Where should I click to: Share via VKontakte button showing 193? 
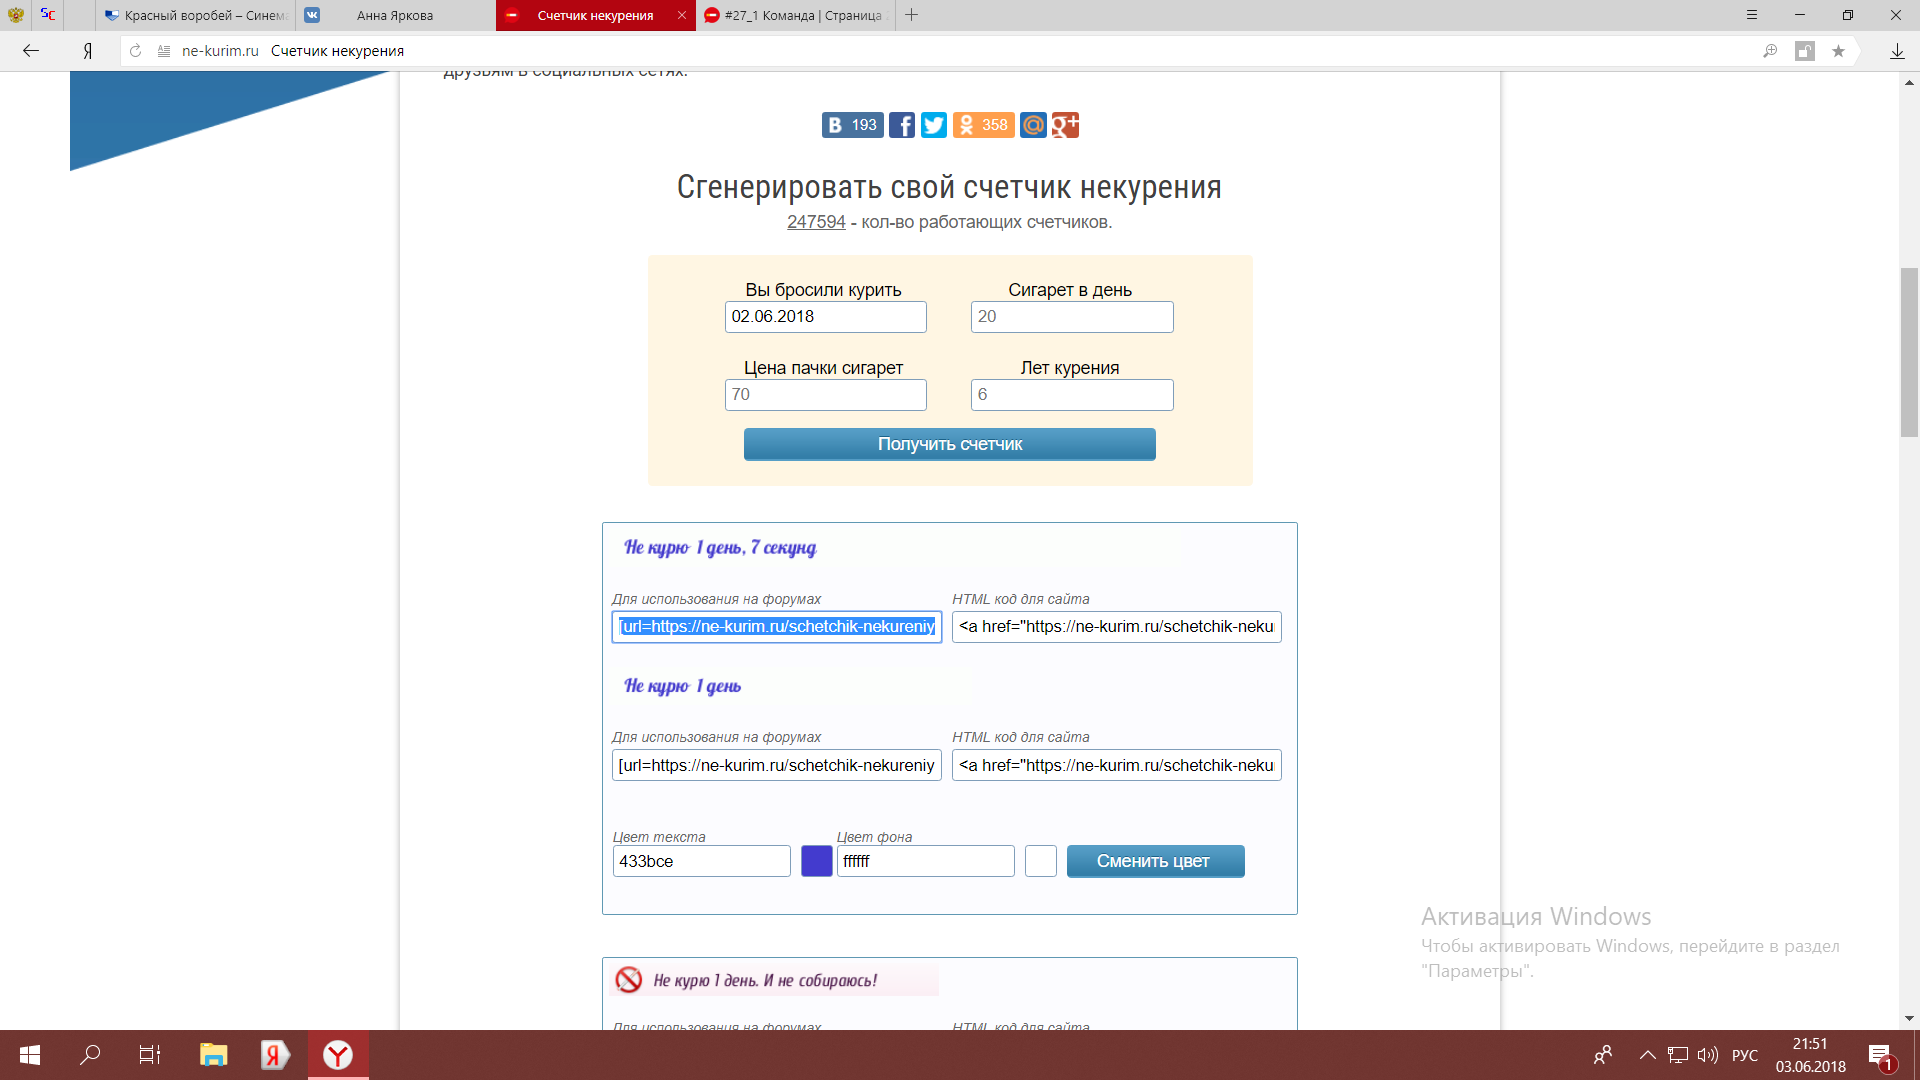point(852,125)
